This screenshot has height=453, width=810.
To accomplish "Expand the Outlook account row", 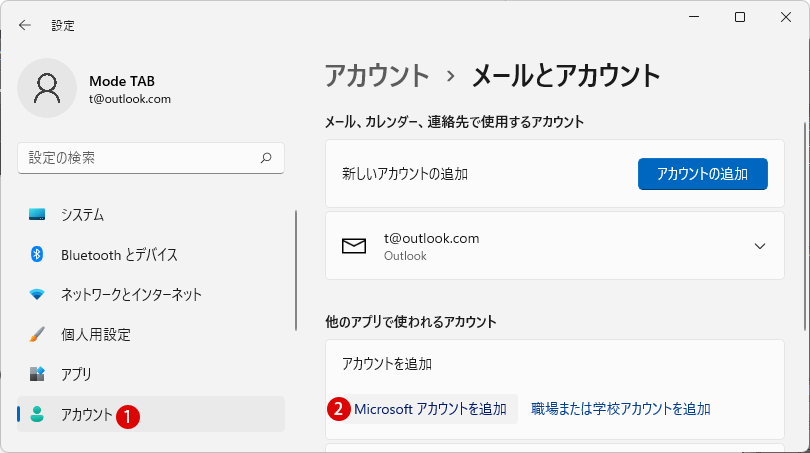I will [x=555, y=246].
